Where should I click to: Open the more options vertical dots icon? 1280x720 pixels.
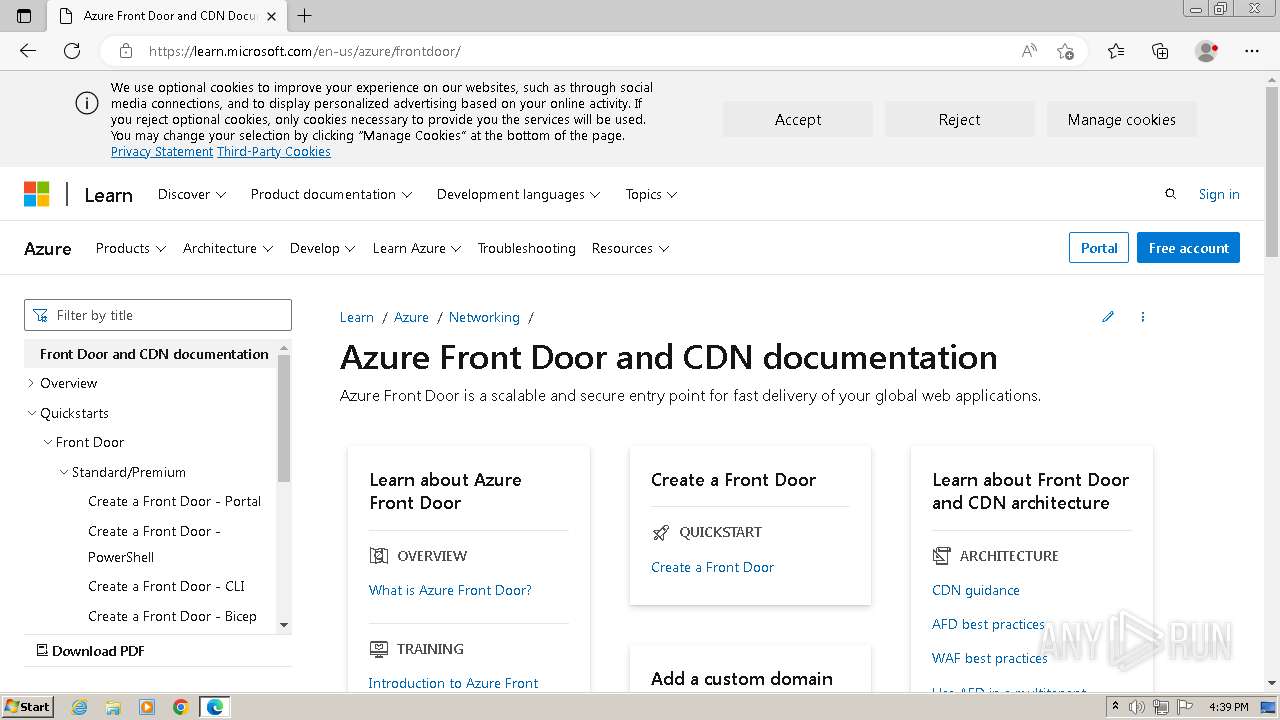(1143, 317)
